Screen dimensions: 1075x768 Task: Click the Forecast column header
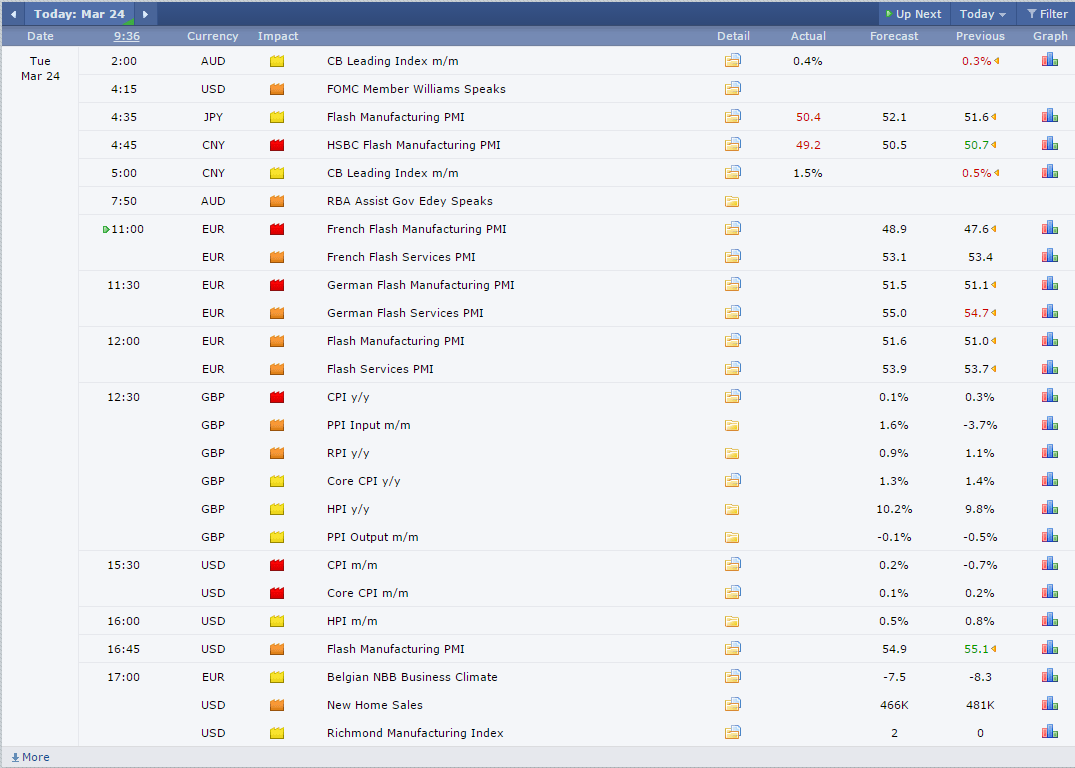coord(894,36)
